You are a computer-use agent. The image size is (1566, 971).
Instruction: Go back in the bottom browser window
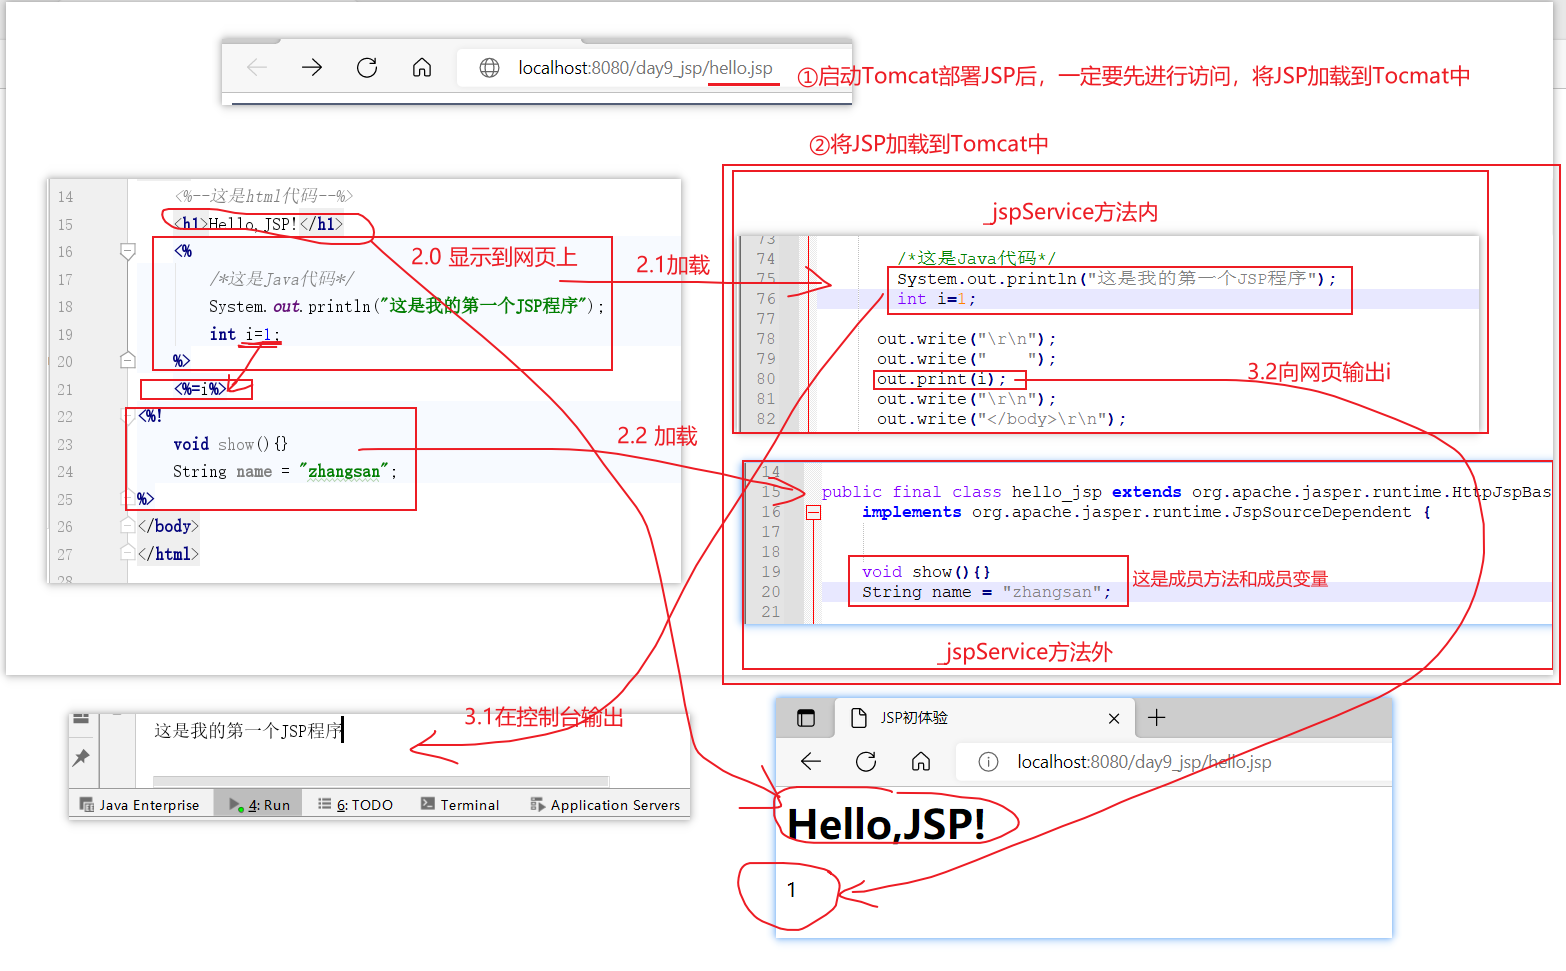tap(811, 762)
